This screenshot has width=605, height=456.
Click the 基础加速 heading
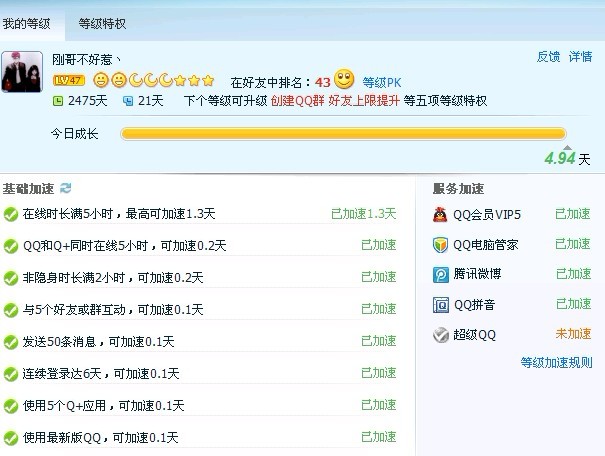coord(28,189)
